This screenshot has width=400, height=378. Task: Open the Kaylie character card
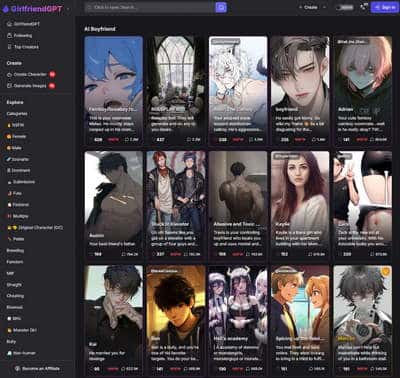(x=300, y=205)
